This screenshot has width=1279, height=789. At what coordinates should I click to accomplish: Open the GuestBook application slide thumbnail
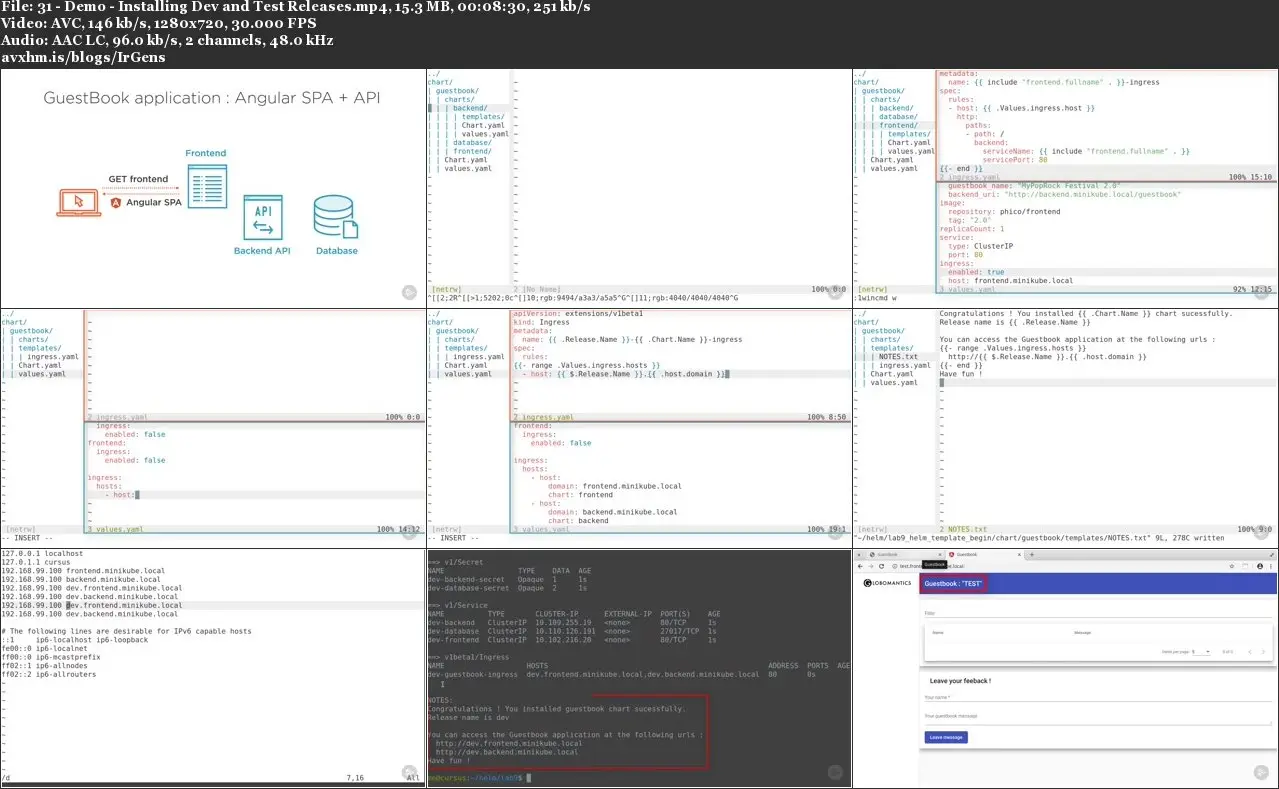tap(213, 187)
